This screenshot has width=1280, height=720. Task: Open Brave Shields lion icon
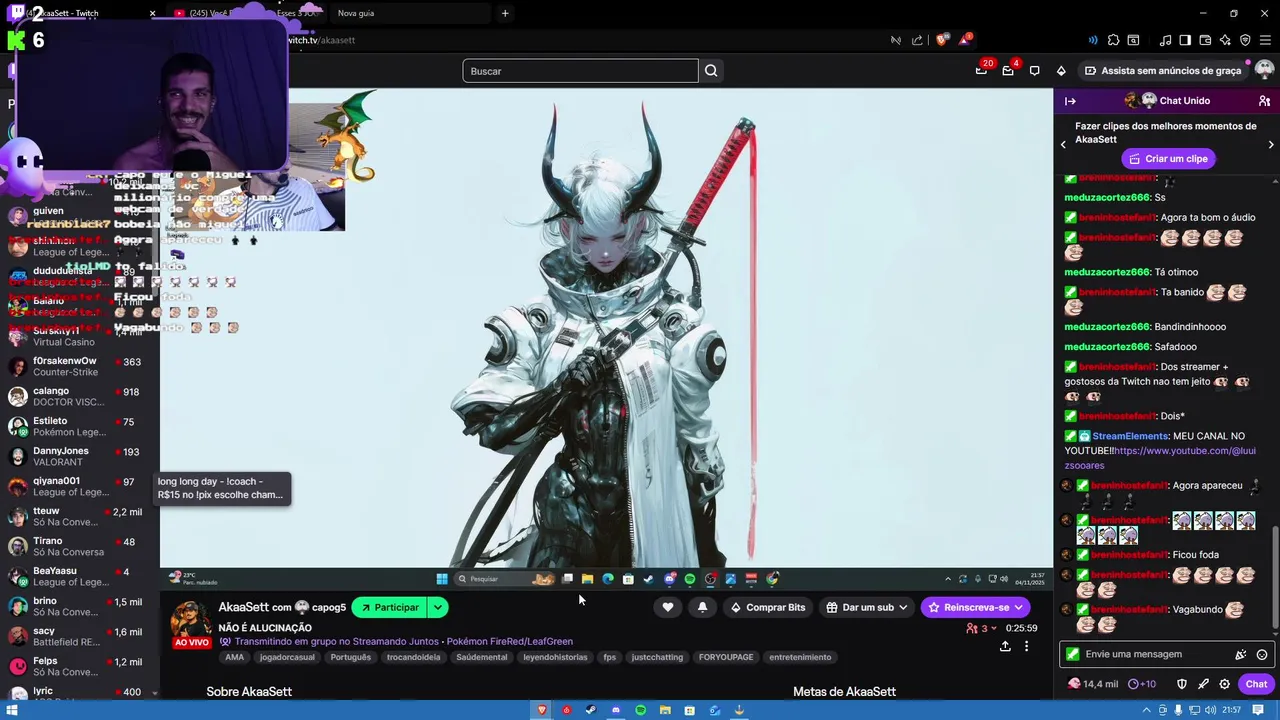942,40
